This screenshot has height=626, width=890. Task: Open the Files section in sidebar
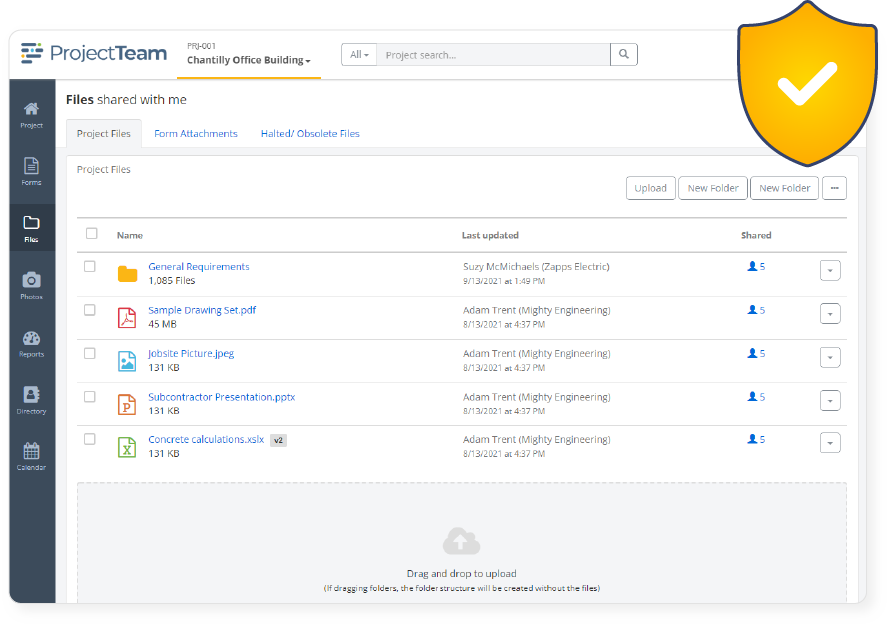pos(31,228)
